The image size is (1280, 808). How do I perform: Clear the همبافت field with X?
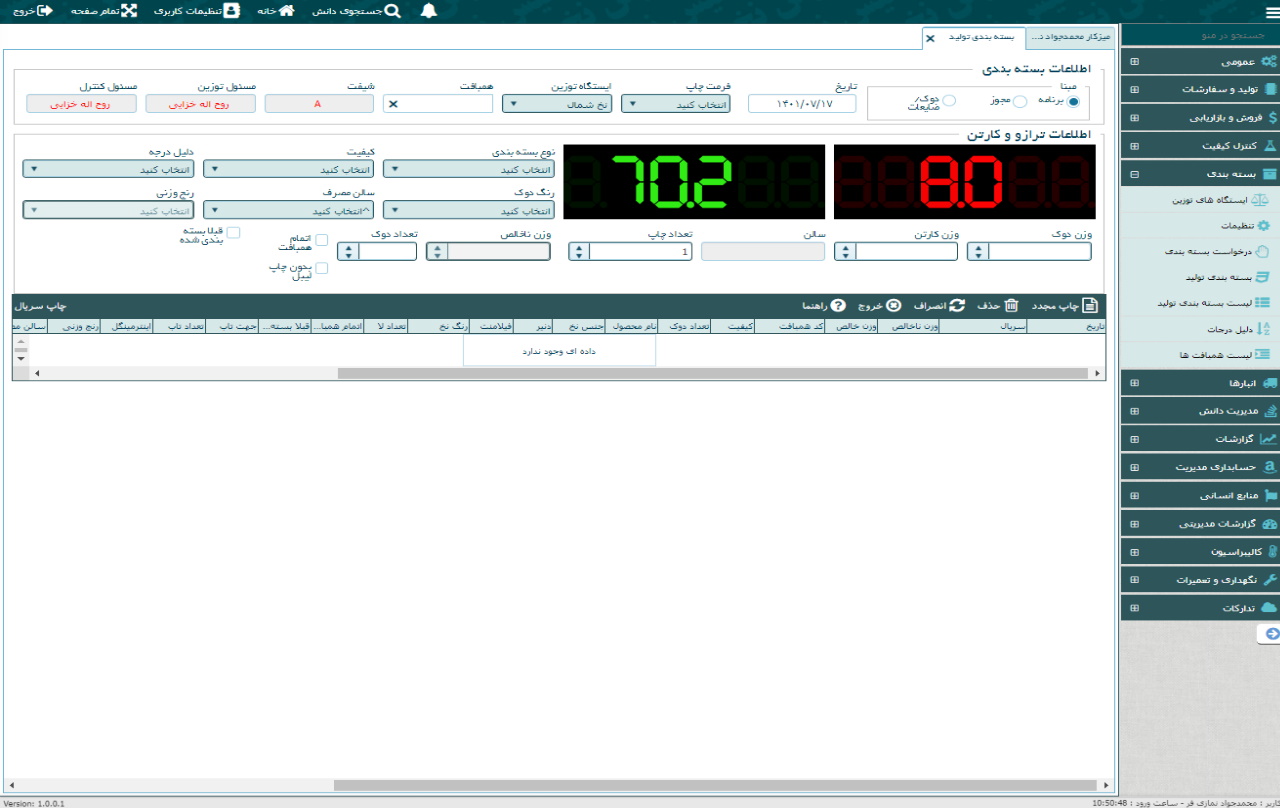click(393, 104)
